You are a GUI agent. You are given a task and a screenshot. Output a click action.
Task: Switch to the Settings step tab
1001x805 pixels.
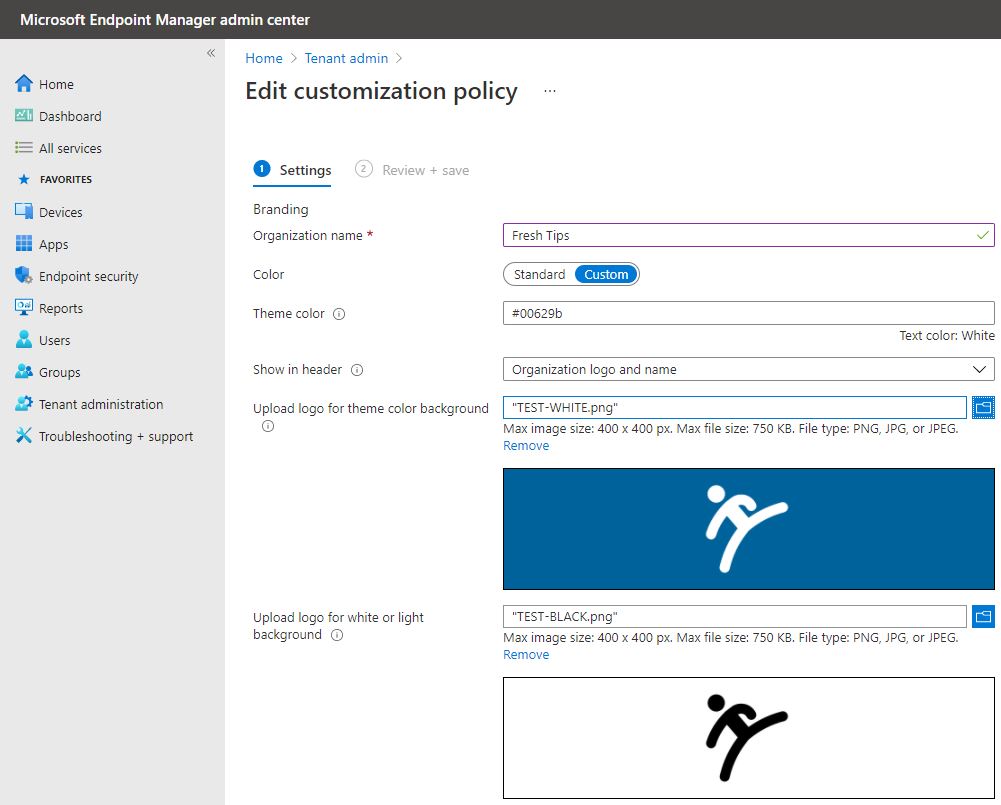(292, 170)
